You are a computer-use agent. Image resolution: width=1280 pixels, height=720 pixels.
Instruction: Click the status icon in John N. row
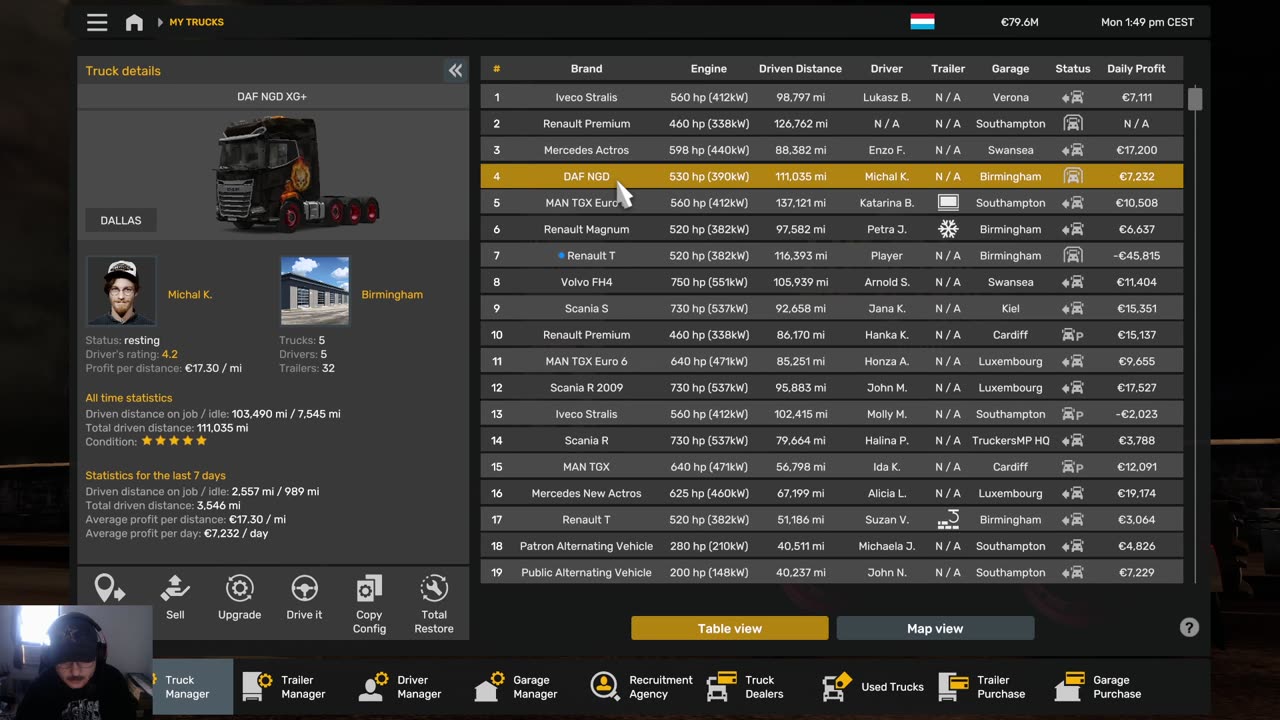click(1072, 572)
